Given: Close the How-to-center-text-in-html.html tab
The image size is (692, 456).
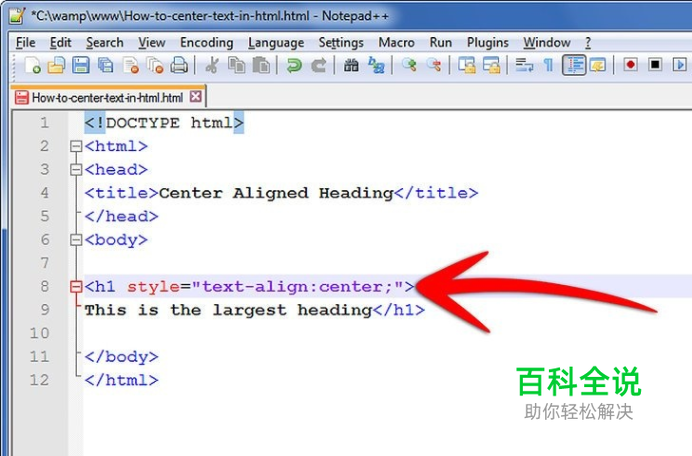Looking at the screenshot, I should pos(196,97).
